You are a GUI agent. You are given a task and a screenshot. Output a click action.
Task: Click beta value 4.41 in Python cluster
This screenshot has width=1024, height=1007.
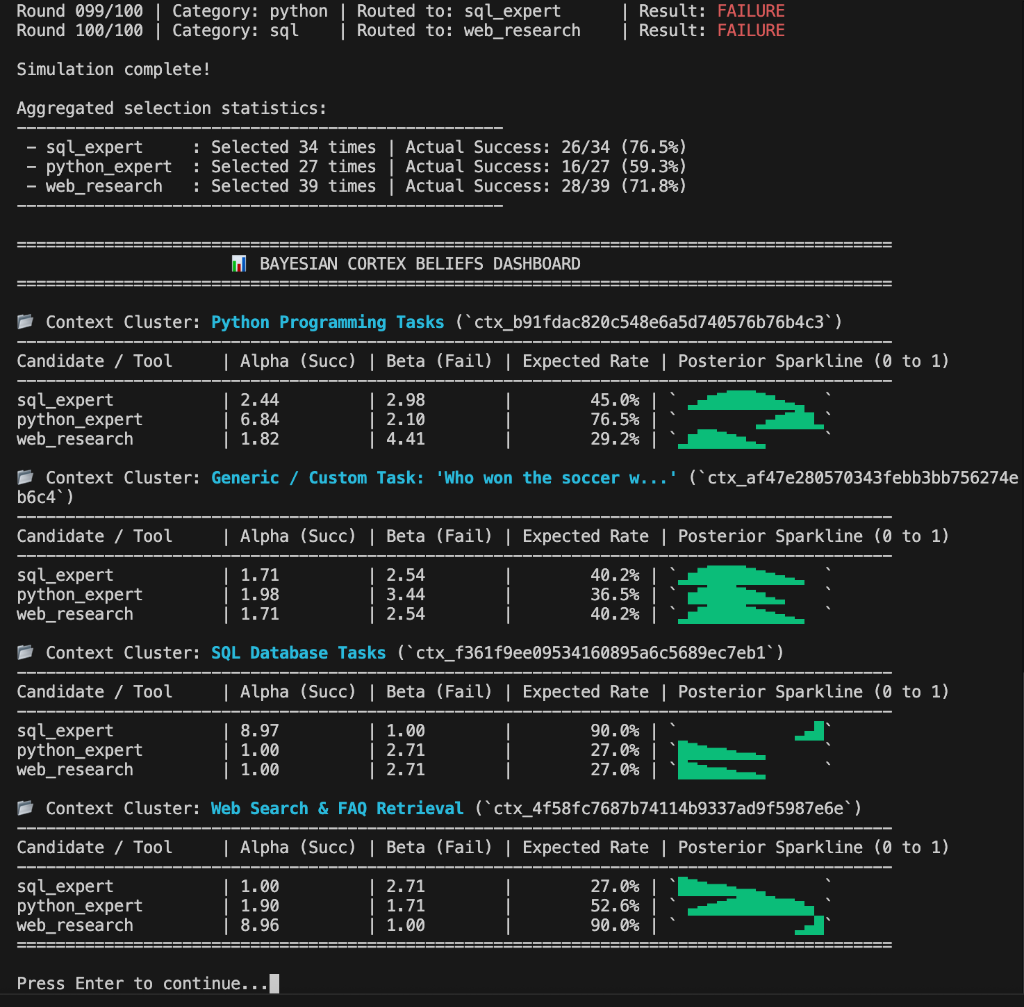pyautogui.click(x=405, y=440)
